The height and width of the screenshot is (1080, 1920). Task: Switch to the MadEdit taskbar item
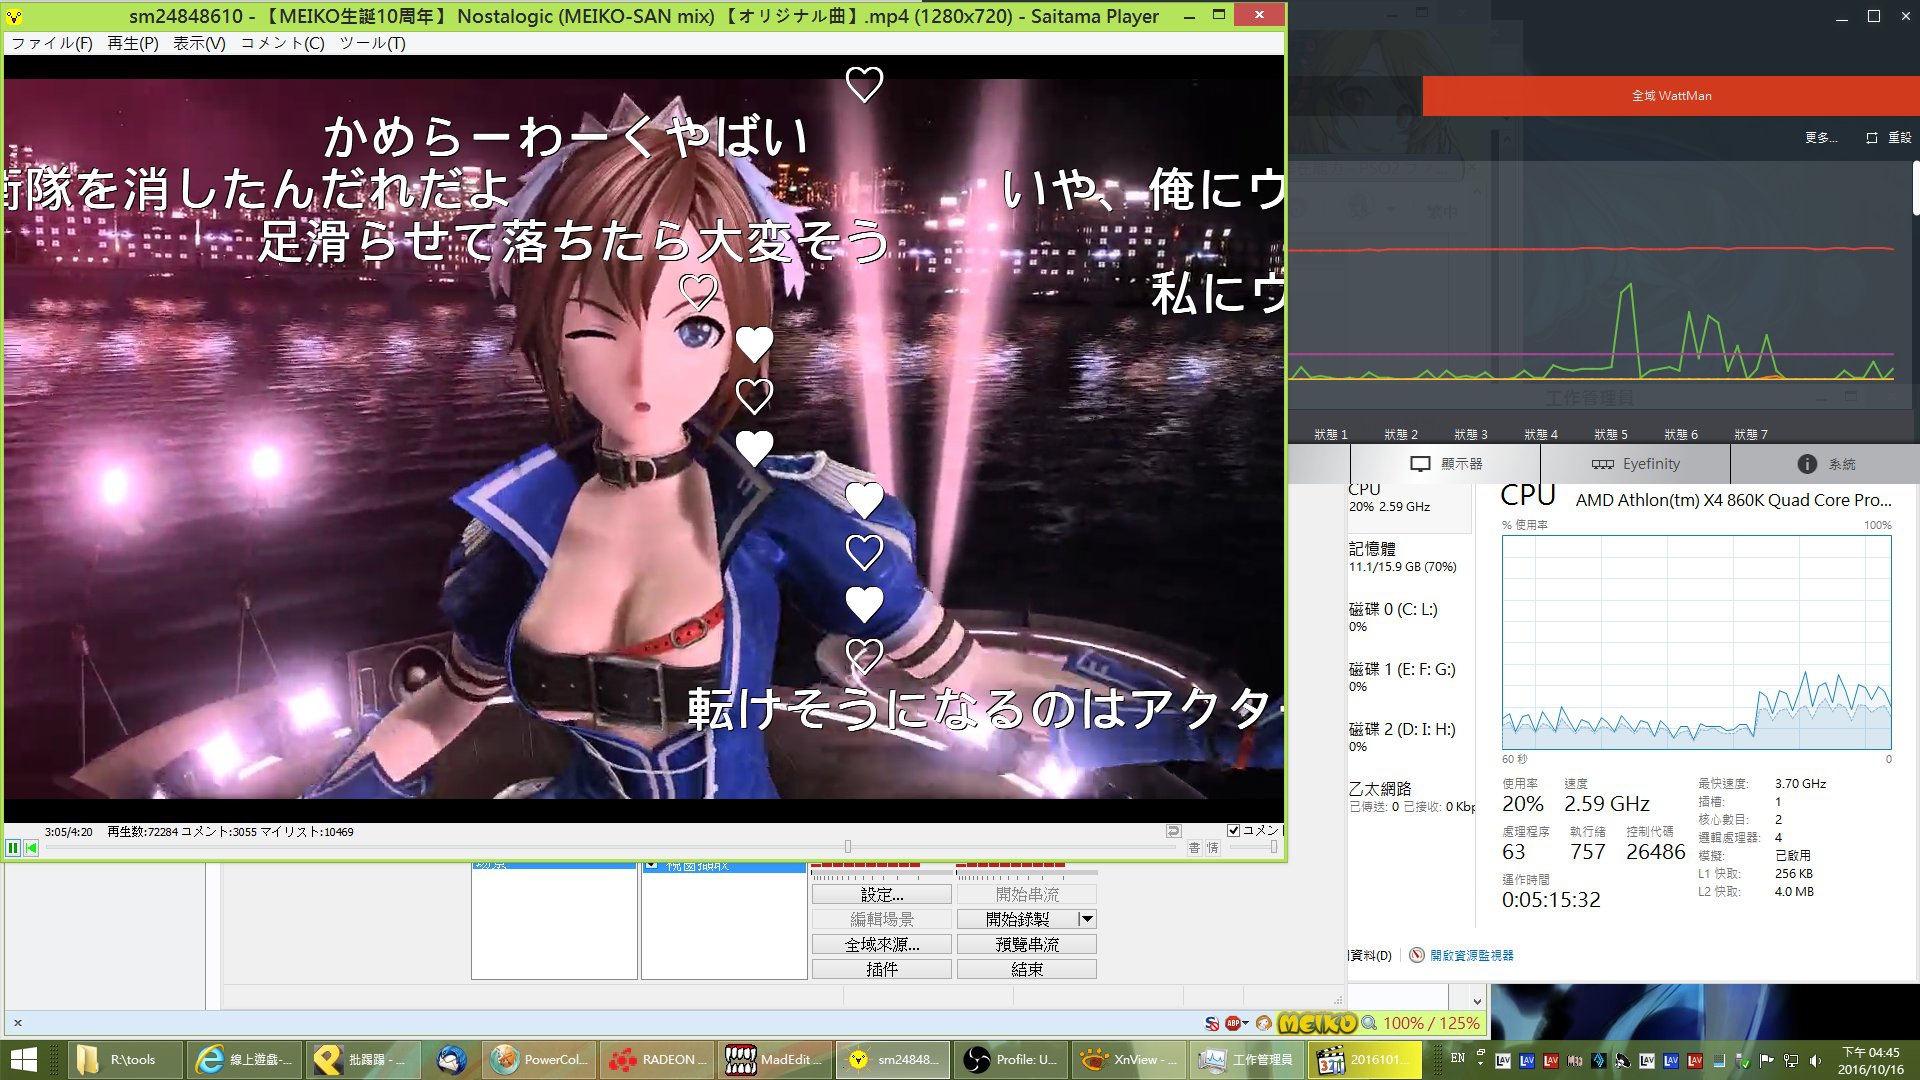tap(775, 1060)
